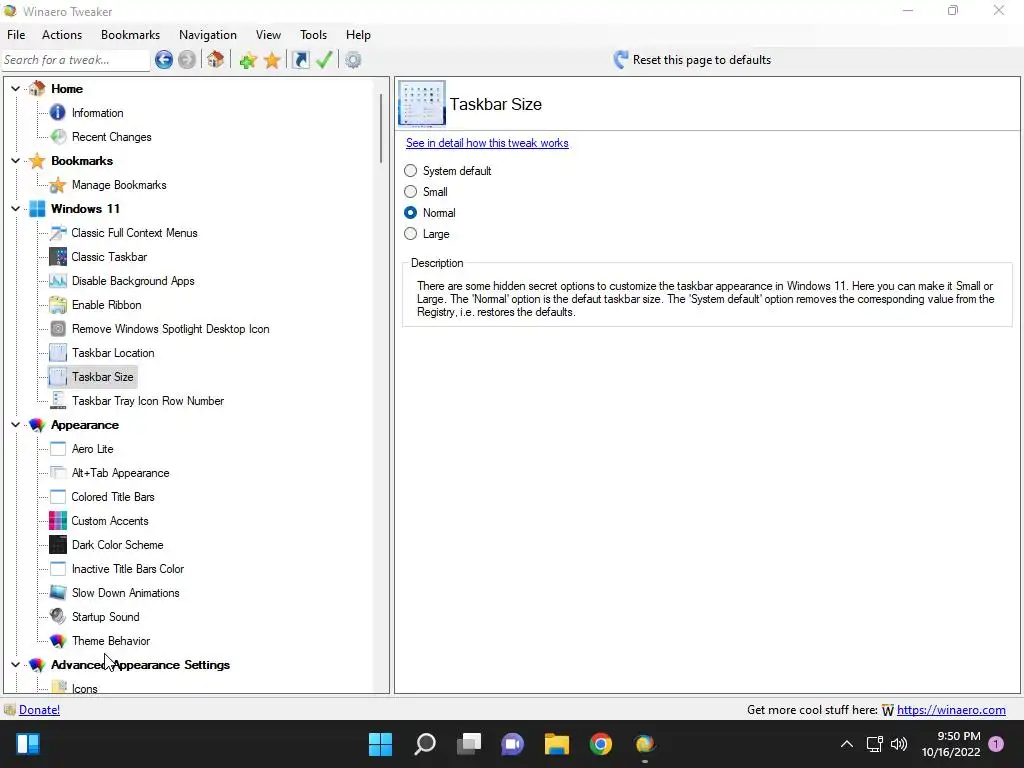Select the Taskbar Size tree item

click(103, 377)
